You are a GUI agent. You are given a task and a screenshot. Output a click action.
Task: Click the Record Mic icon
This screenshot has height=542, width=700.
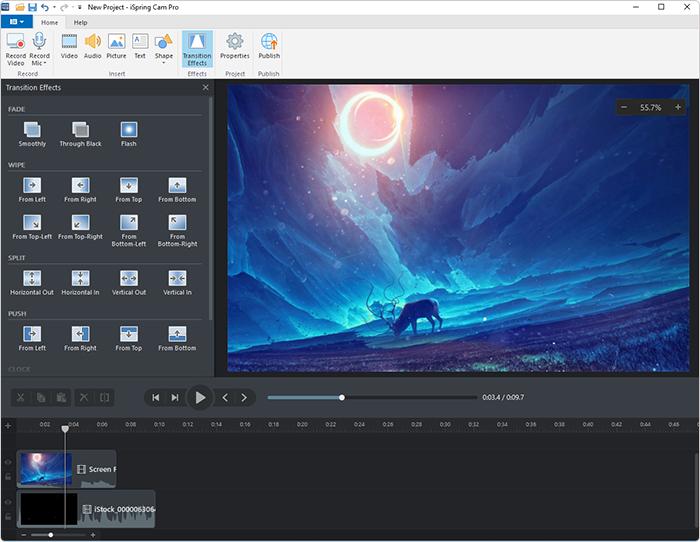click(39, 41)
